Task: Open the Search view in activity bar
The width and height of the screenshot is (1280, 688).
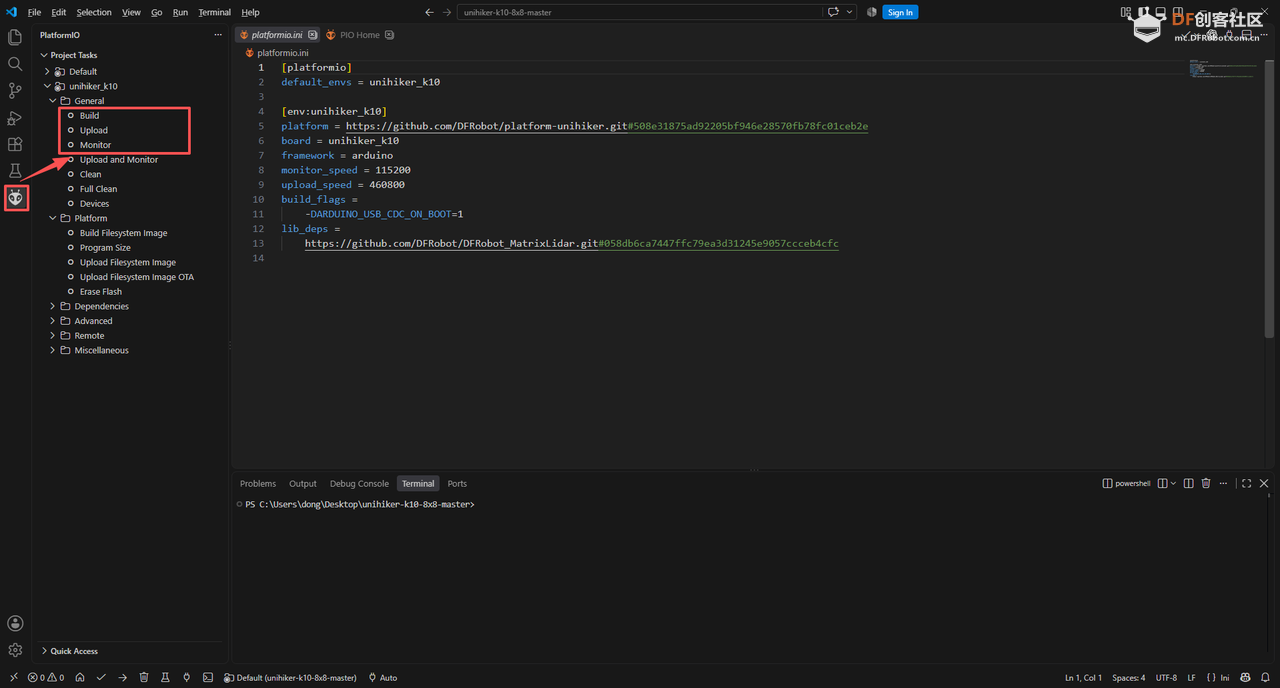Action: click(15, 64)
